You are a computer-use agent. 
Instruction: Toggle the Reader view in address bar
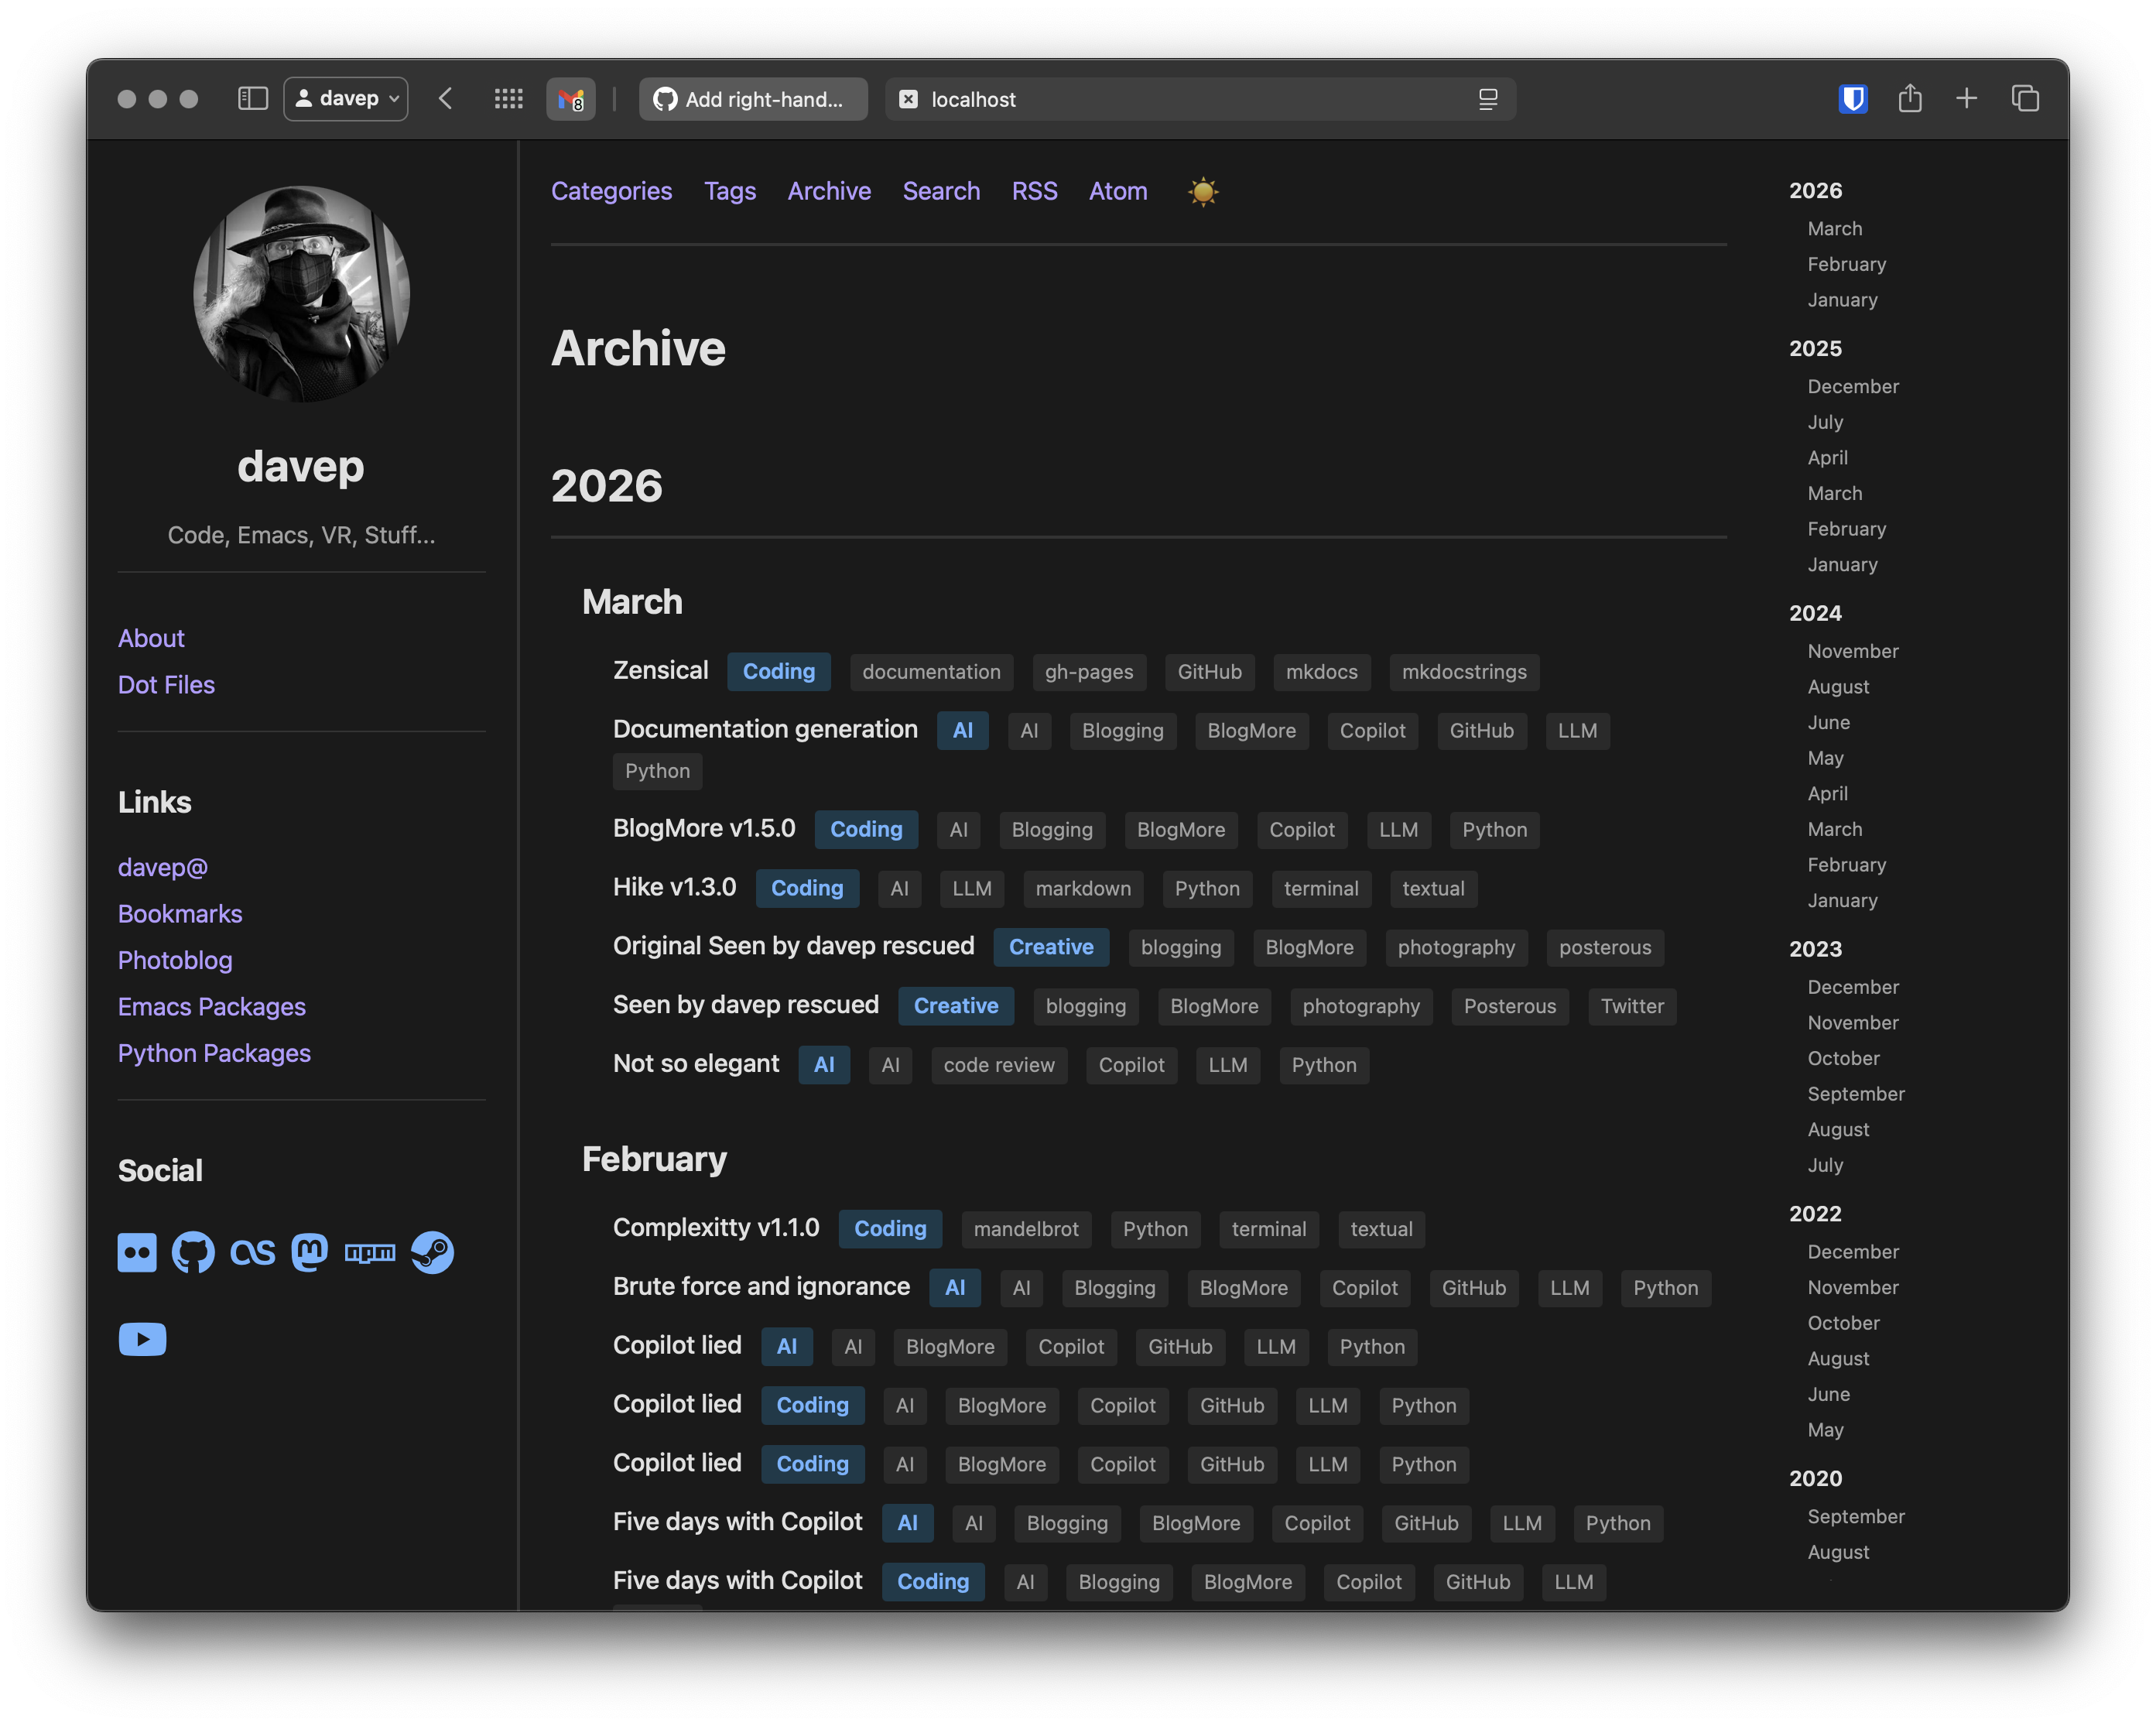1488,99
